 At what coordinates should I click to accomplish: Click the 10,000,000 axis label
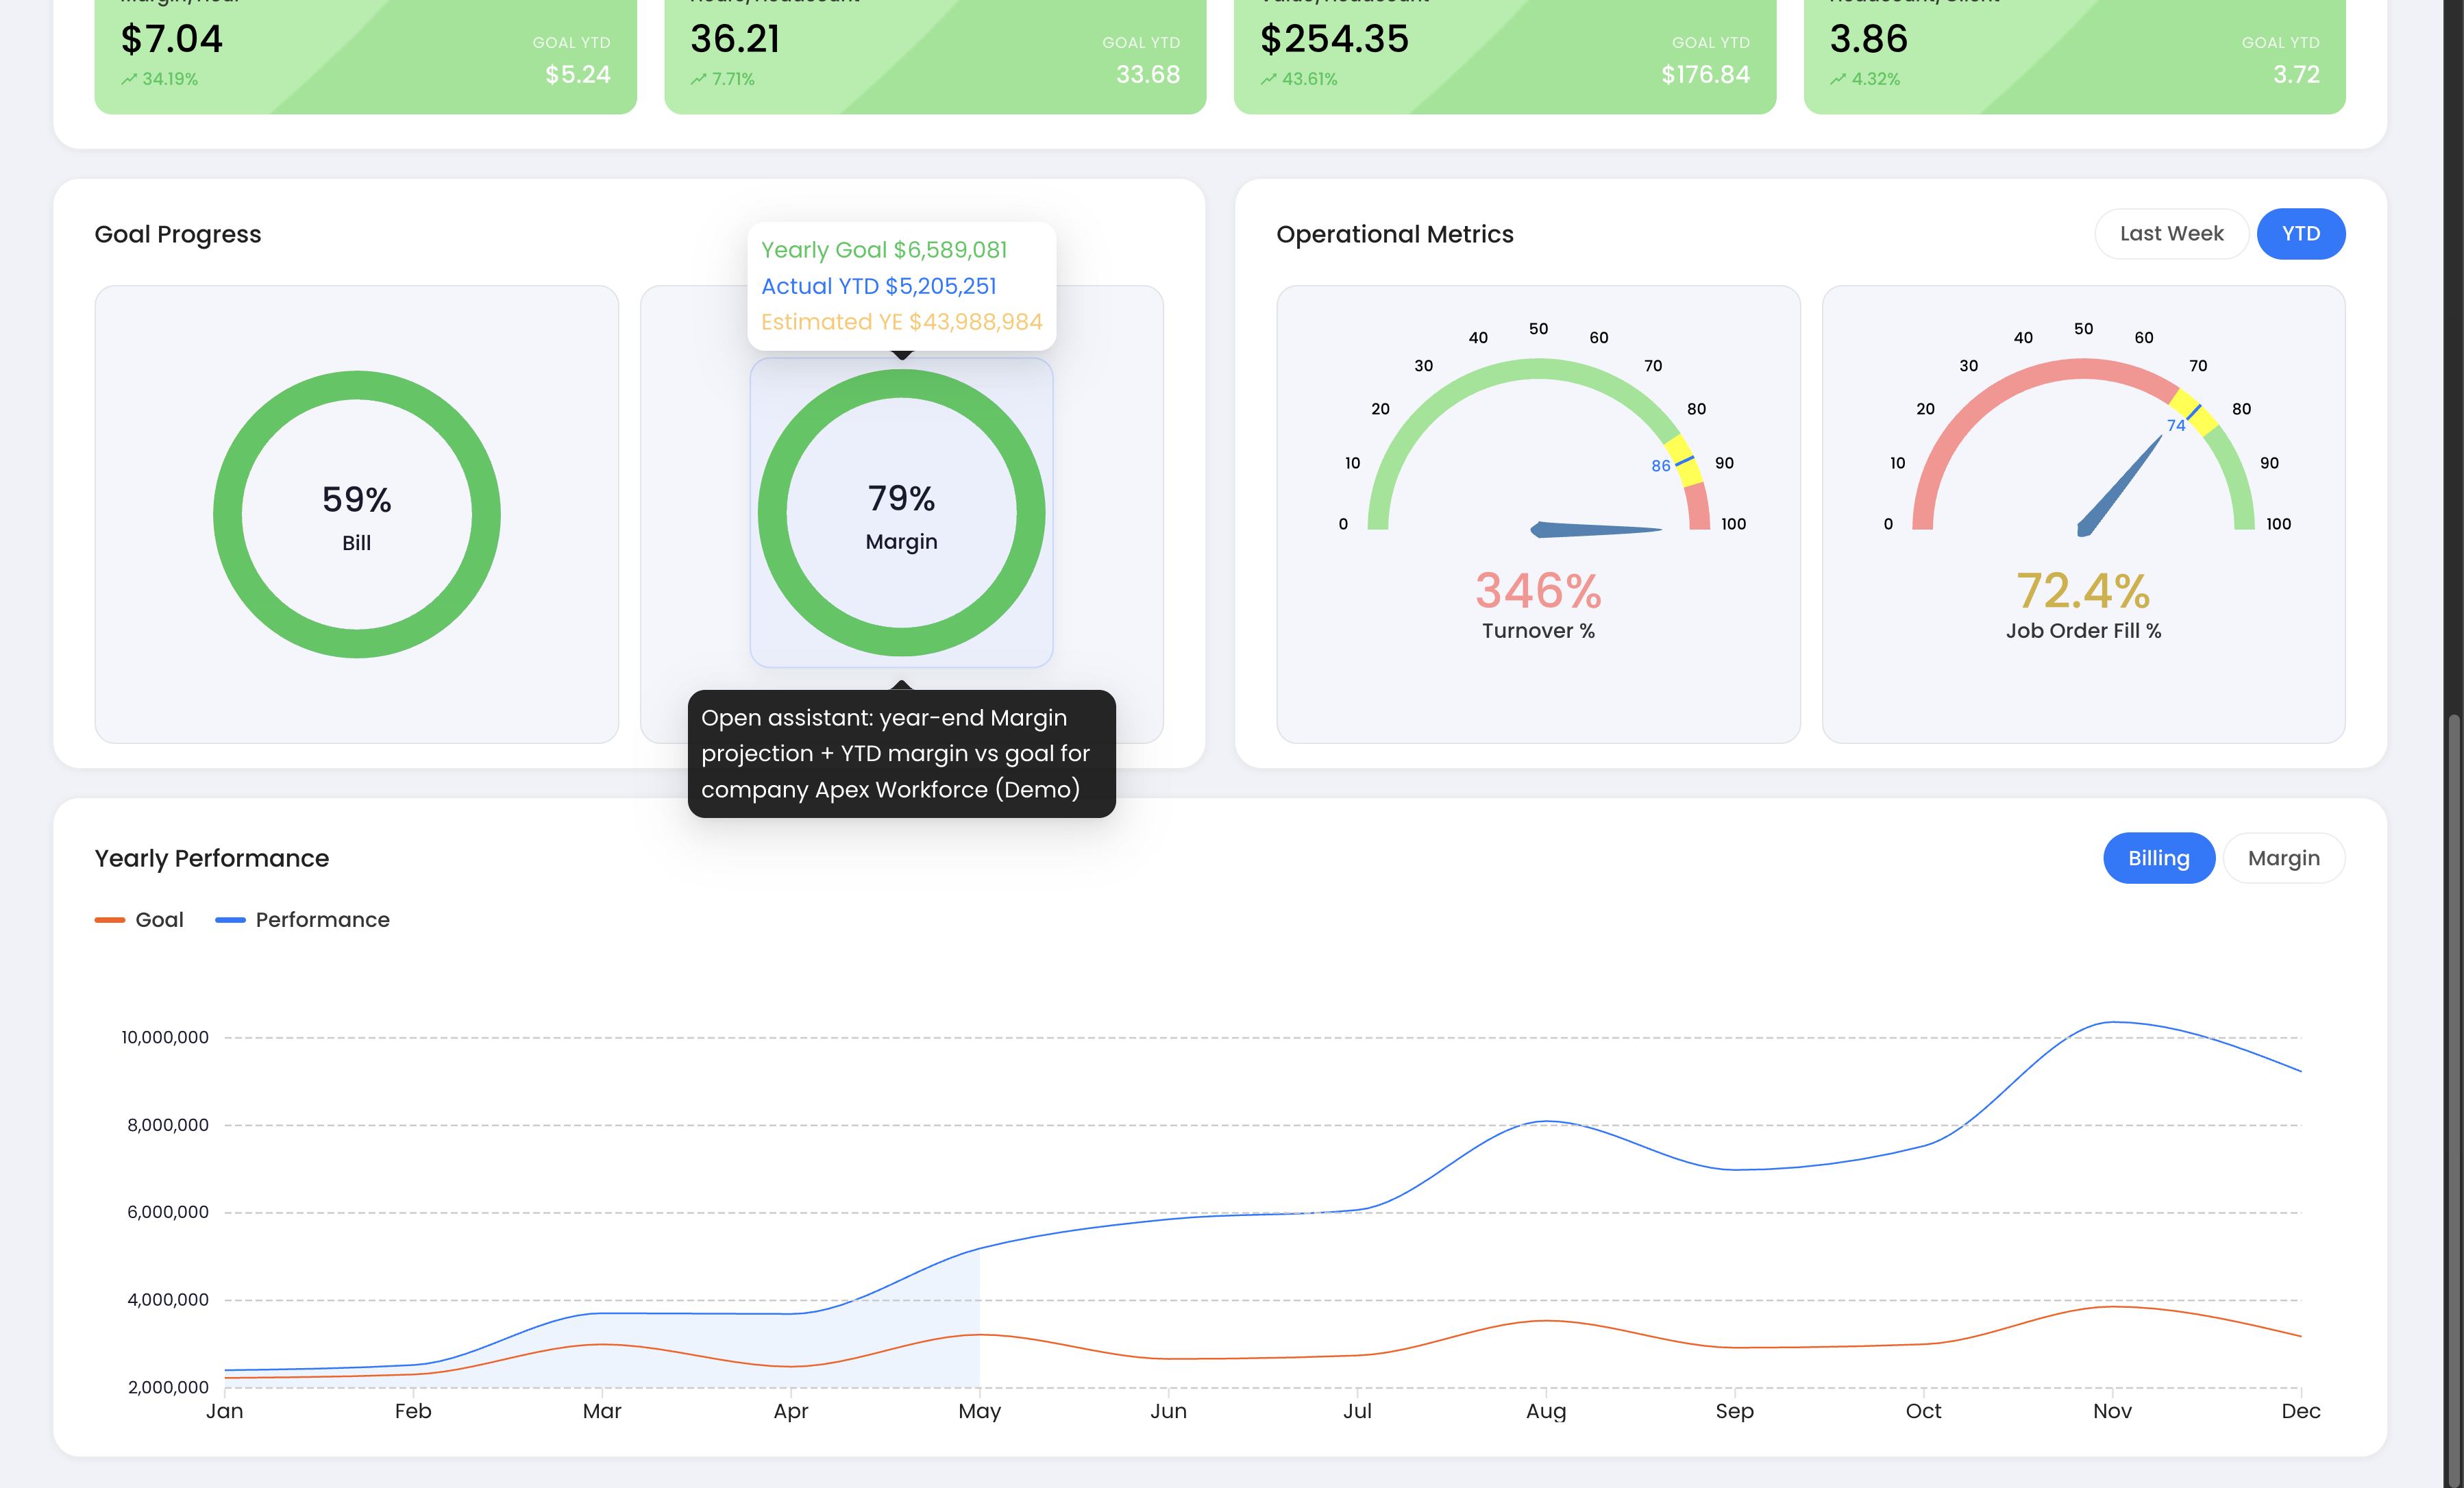pyautogui.click(x=165, y=1037)
